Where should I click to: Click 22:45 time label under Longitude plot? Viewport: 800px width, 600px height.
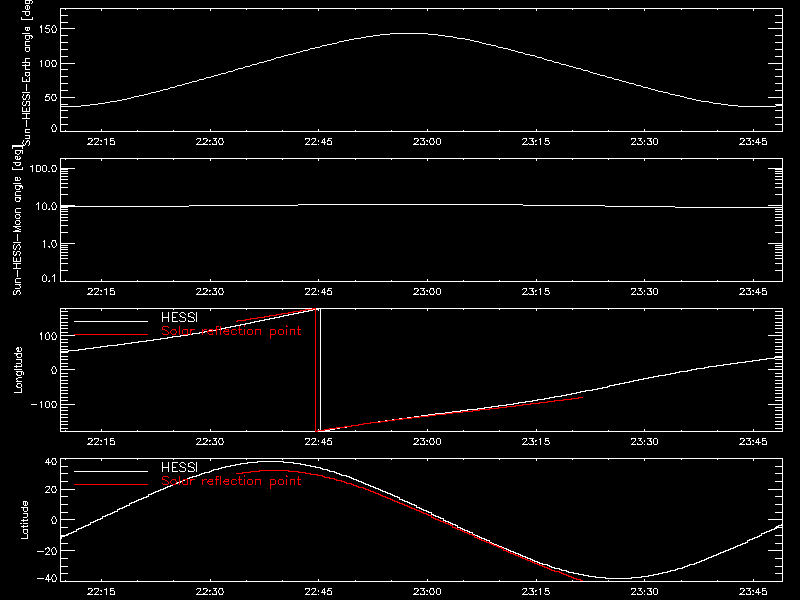coord(318,442)
